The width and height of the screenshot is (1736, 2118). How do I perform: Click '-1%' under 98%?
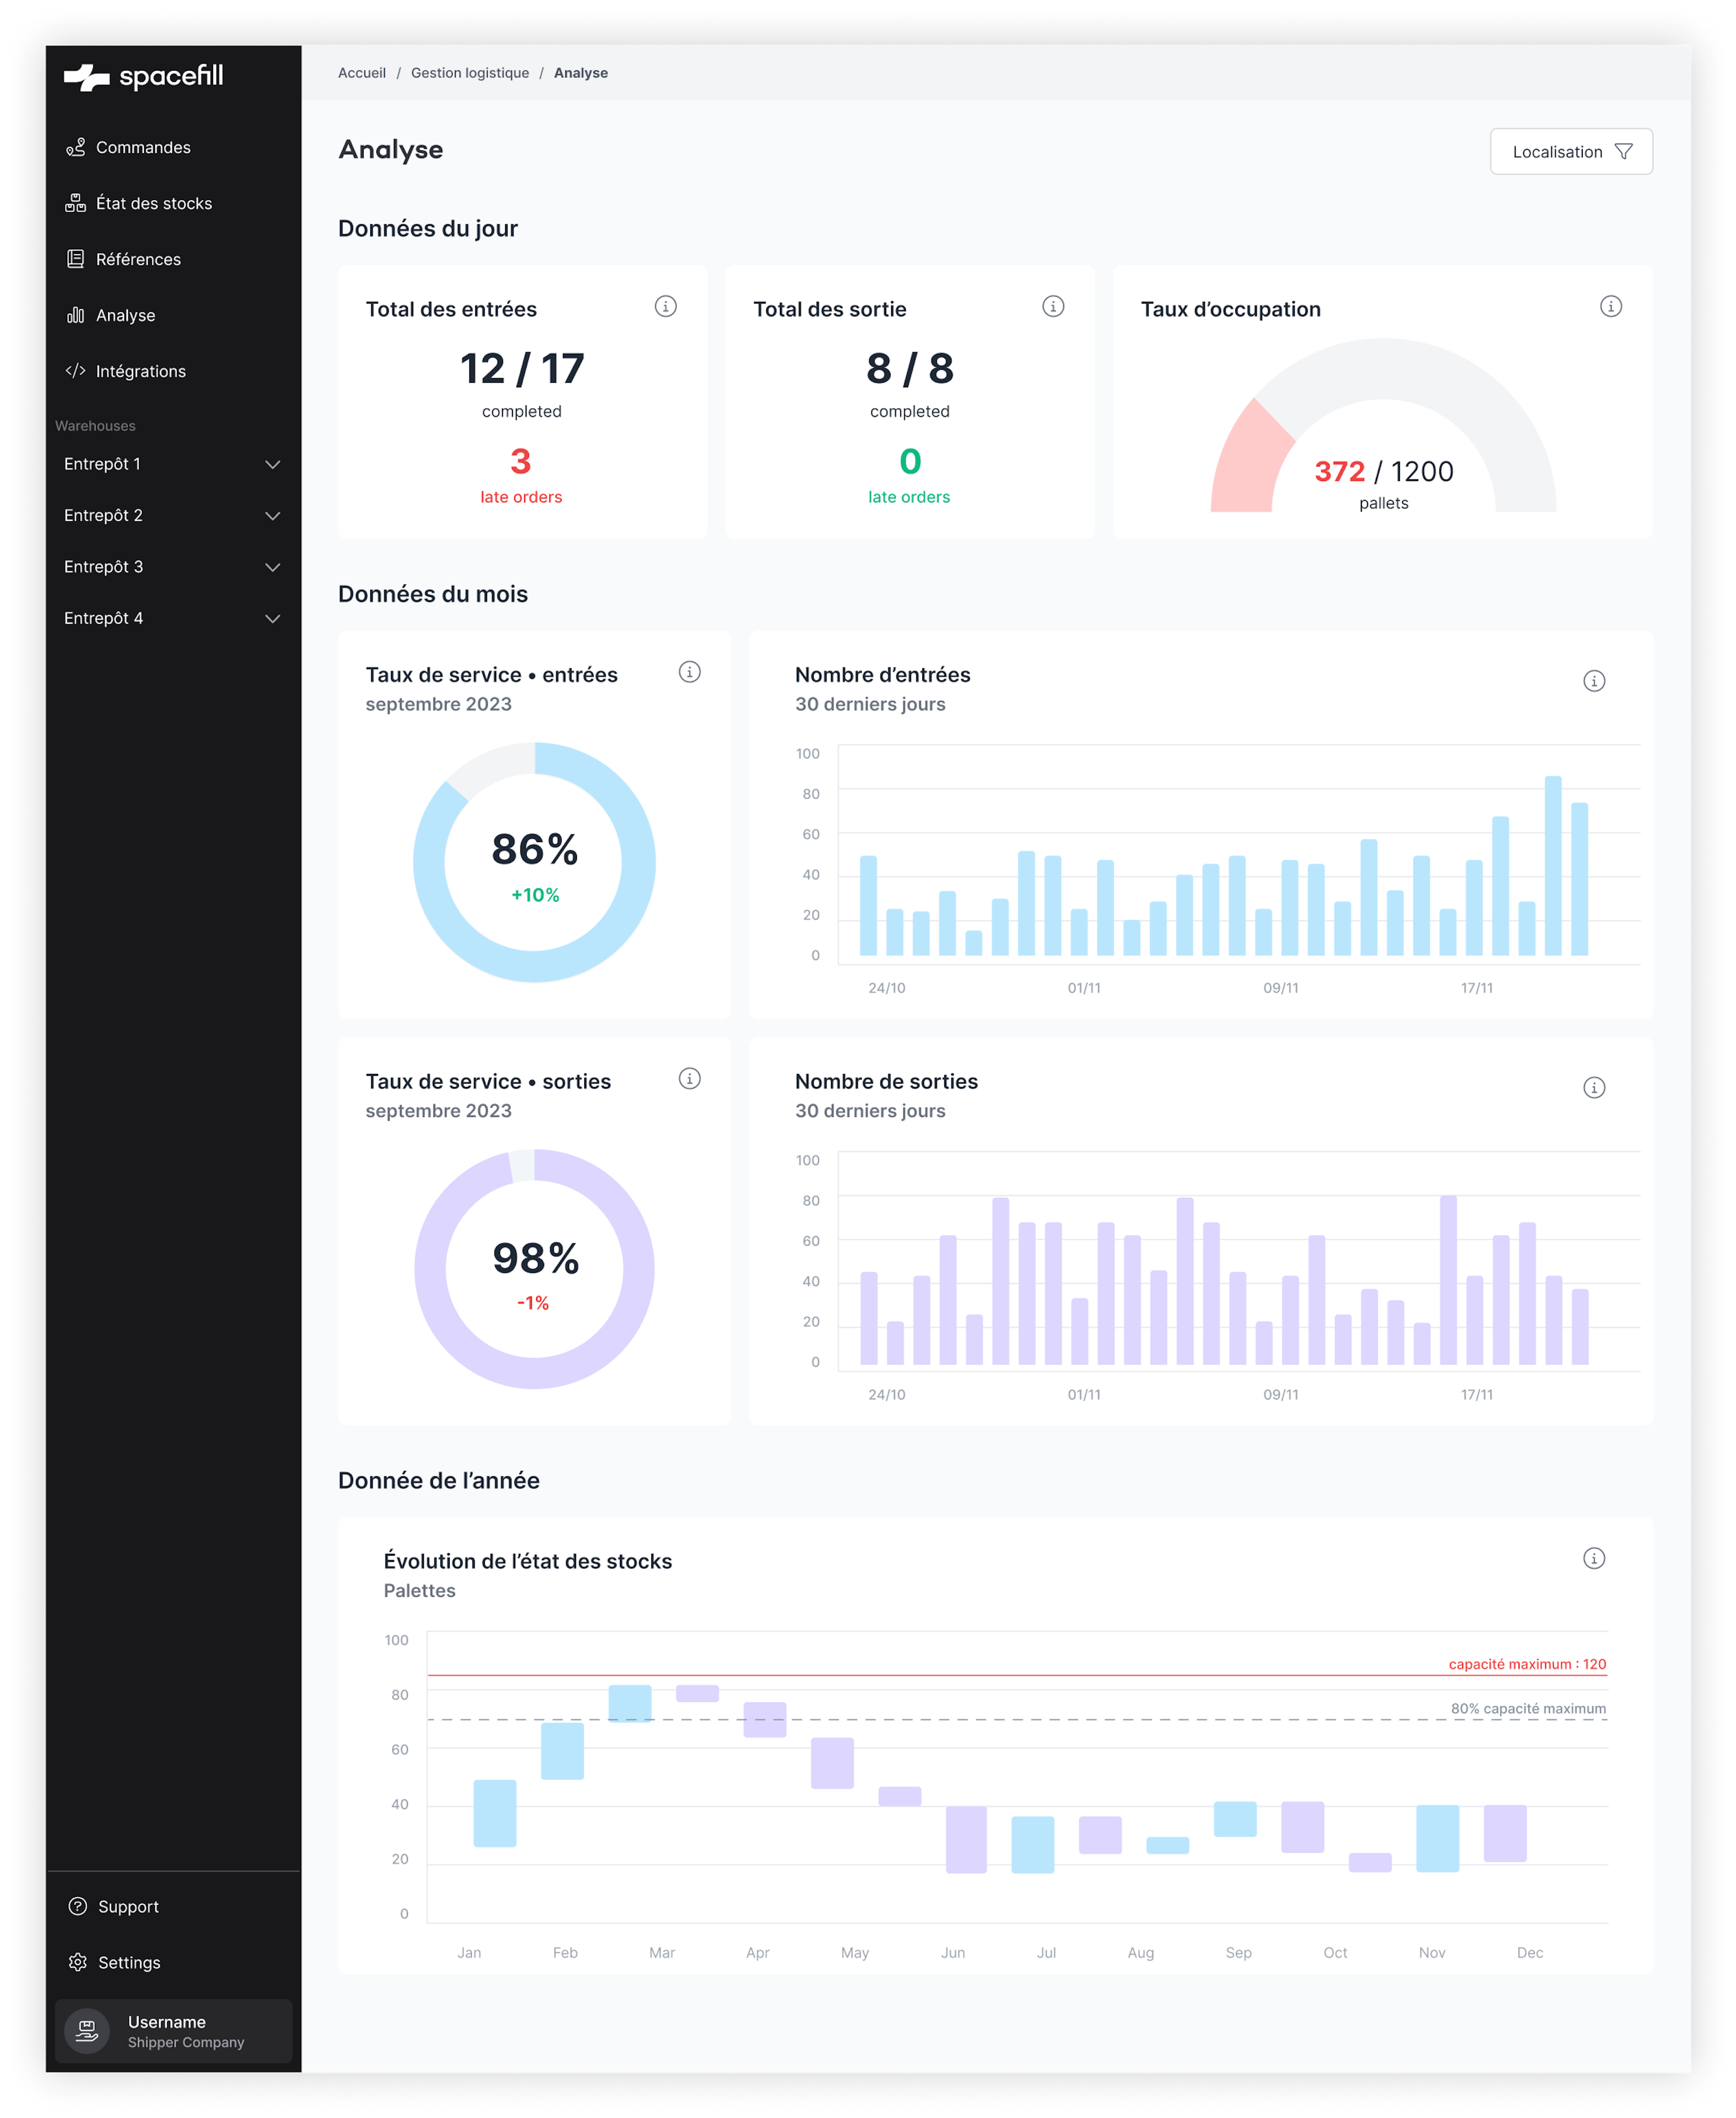[533, 1303]
